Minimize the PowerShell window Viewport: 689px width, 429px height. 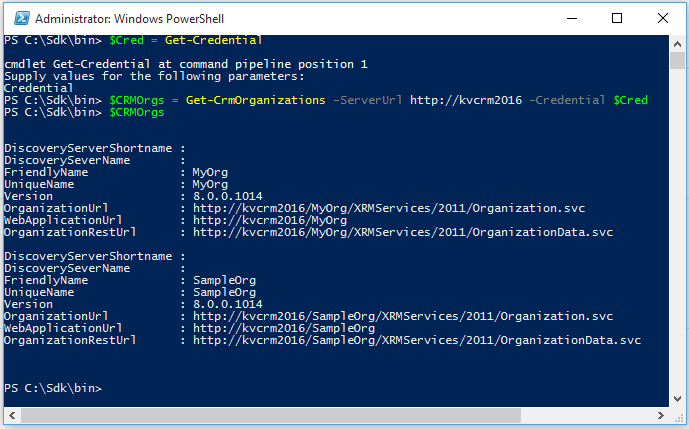click(x=570, y=18)
